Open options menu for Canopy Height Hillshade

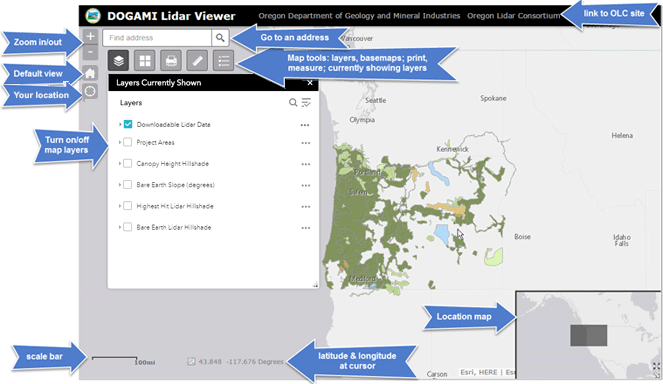click(x=306, y=164)
